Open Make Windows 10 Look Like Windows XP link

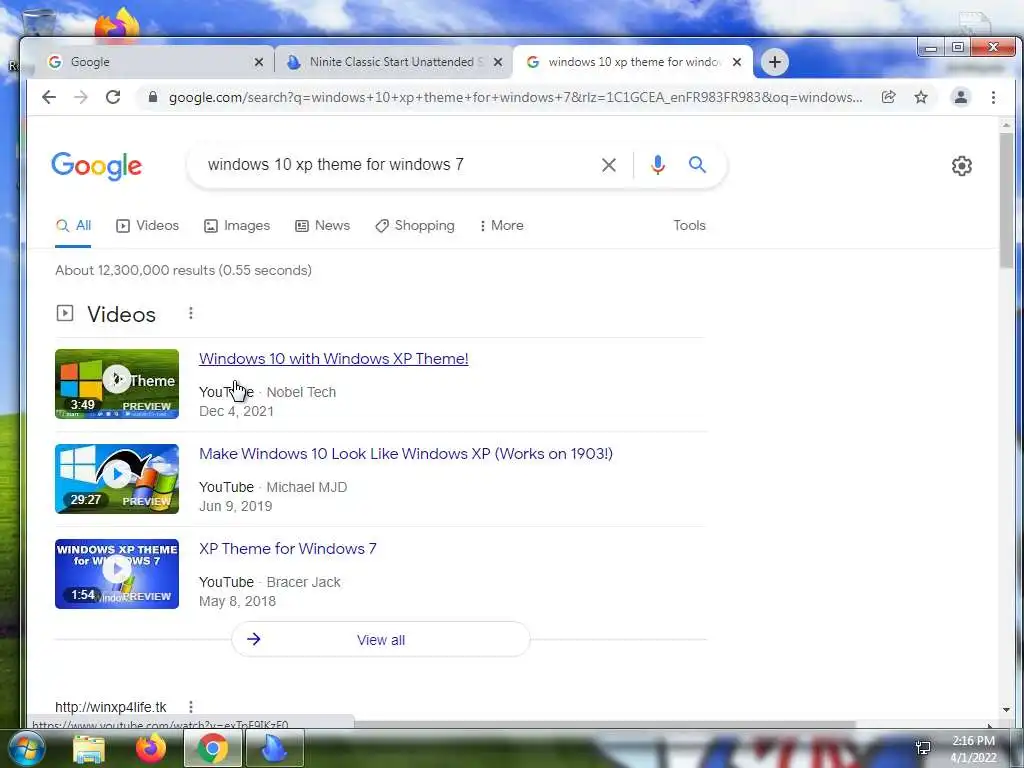(x=406, y=453)
